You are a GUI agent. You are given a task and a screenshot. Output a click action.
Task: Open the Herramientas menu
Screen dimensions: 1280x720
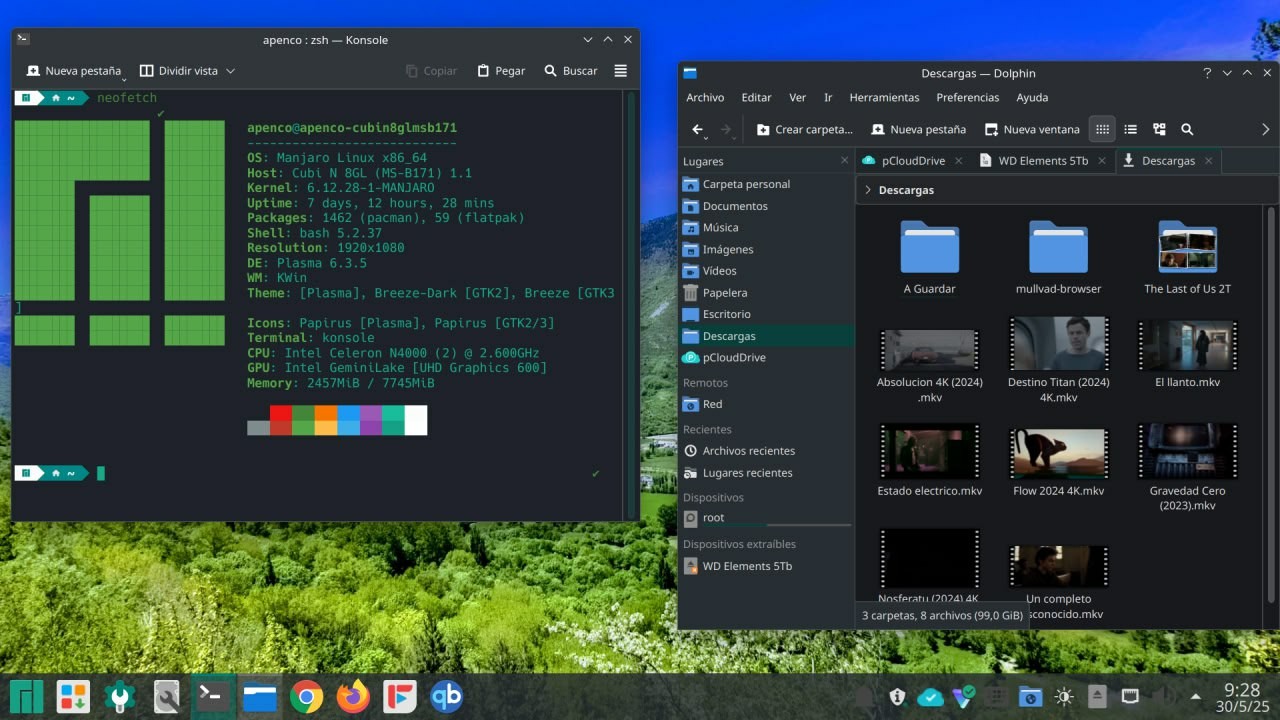click(x=884, y=97)
